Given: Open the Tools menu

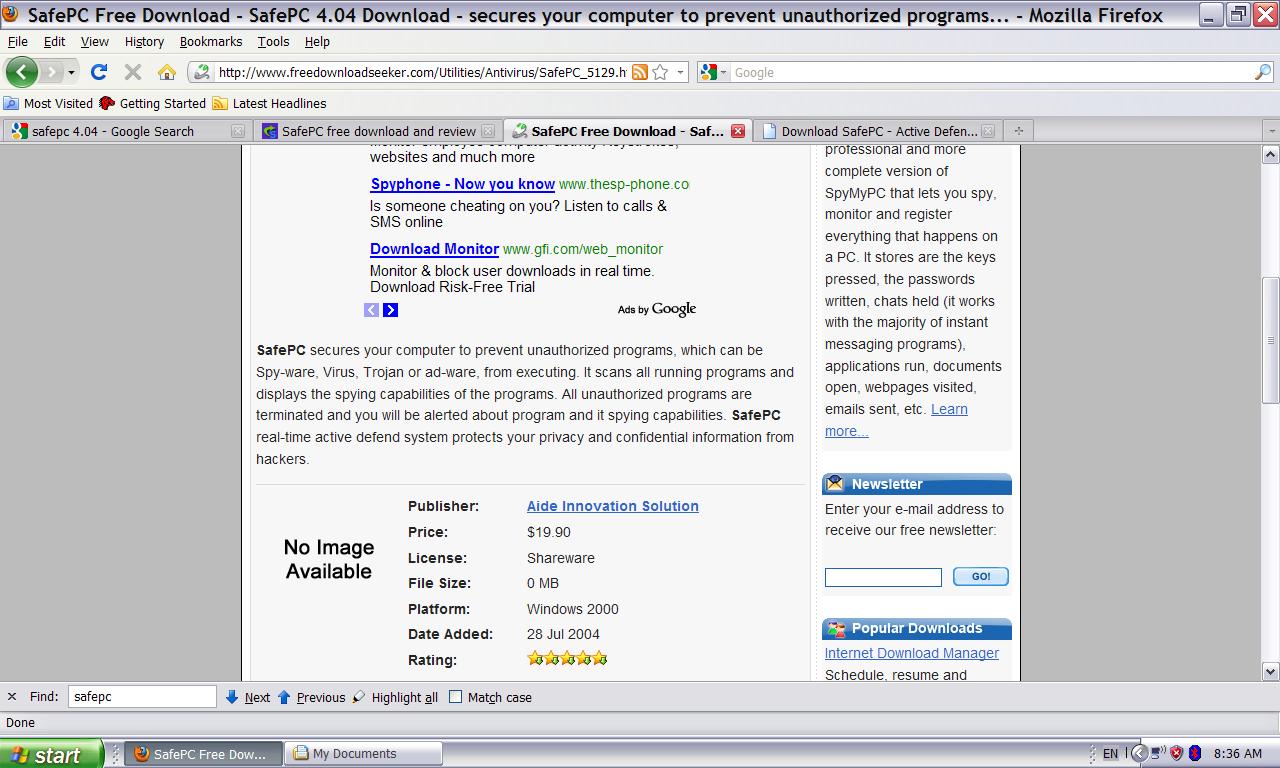Looking at the screenshot, I should [x=273, y=42].
